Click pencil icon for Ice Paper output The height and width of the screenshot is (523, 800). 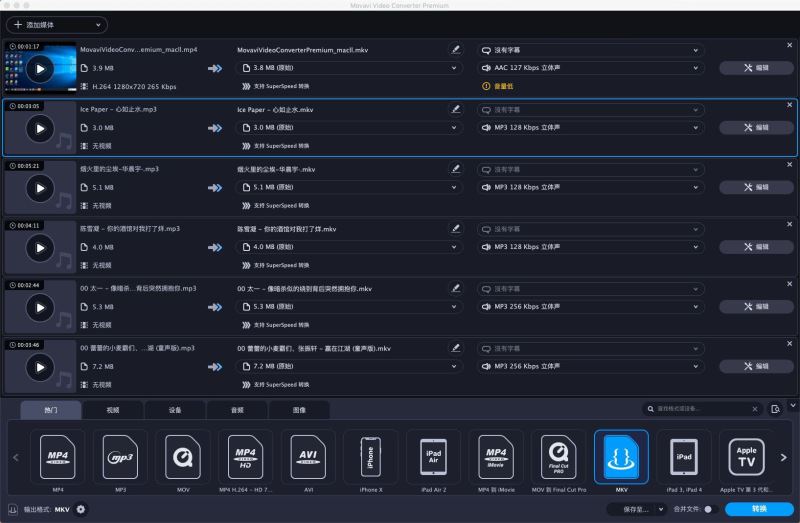click(x=456, y=109)
